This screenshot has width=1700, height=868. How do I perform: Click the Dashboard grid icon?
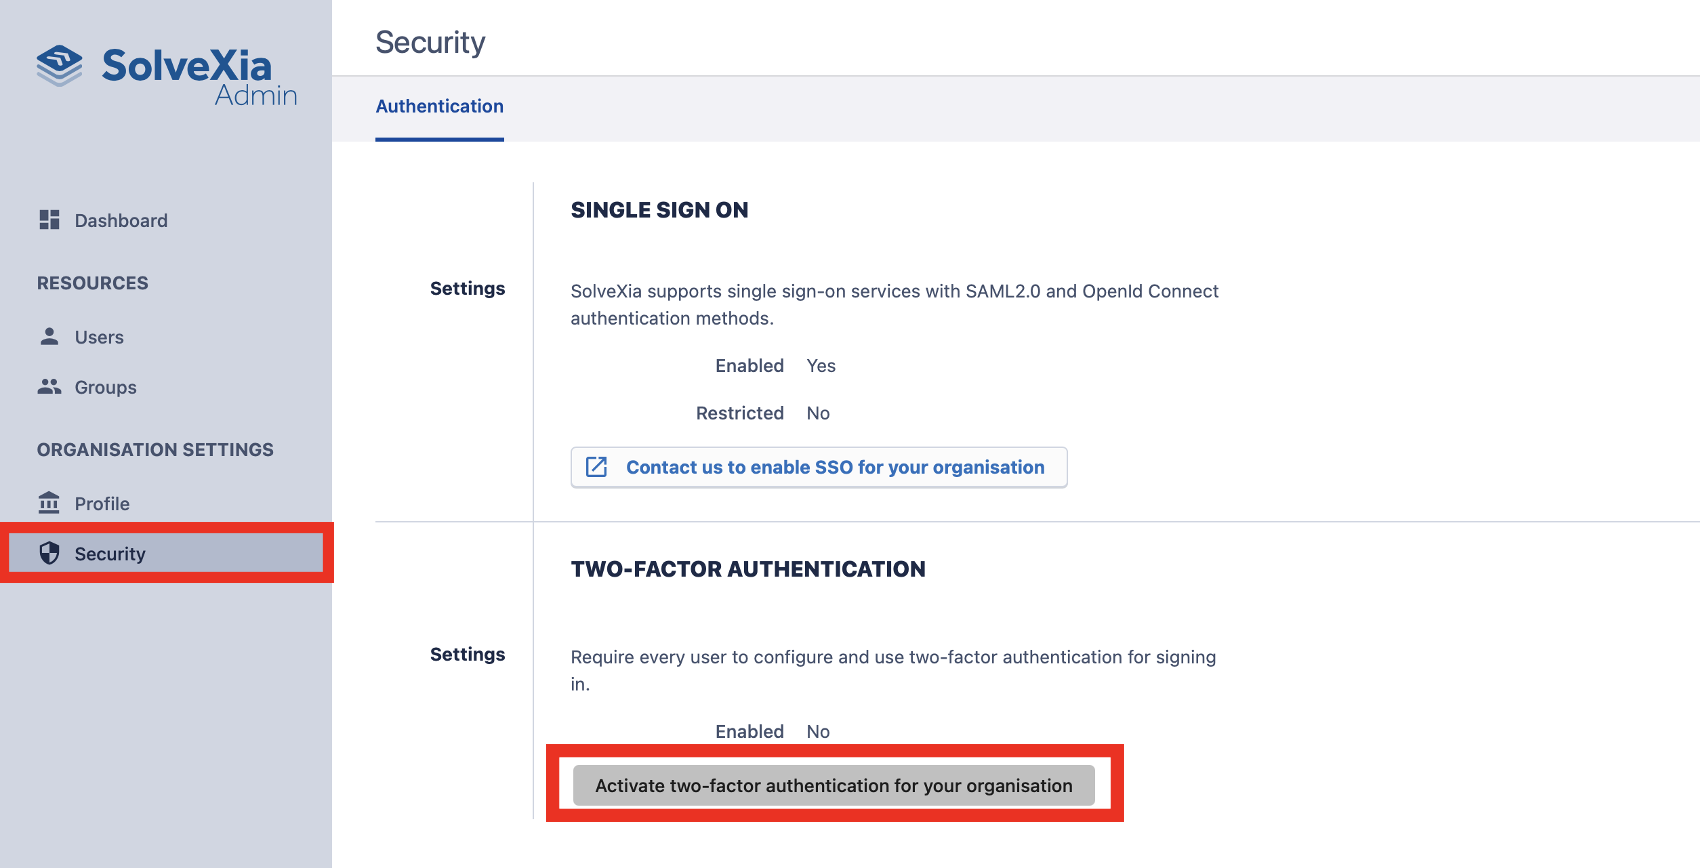(49, 220)
